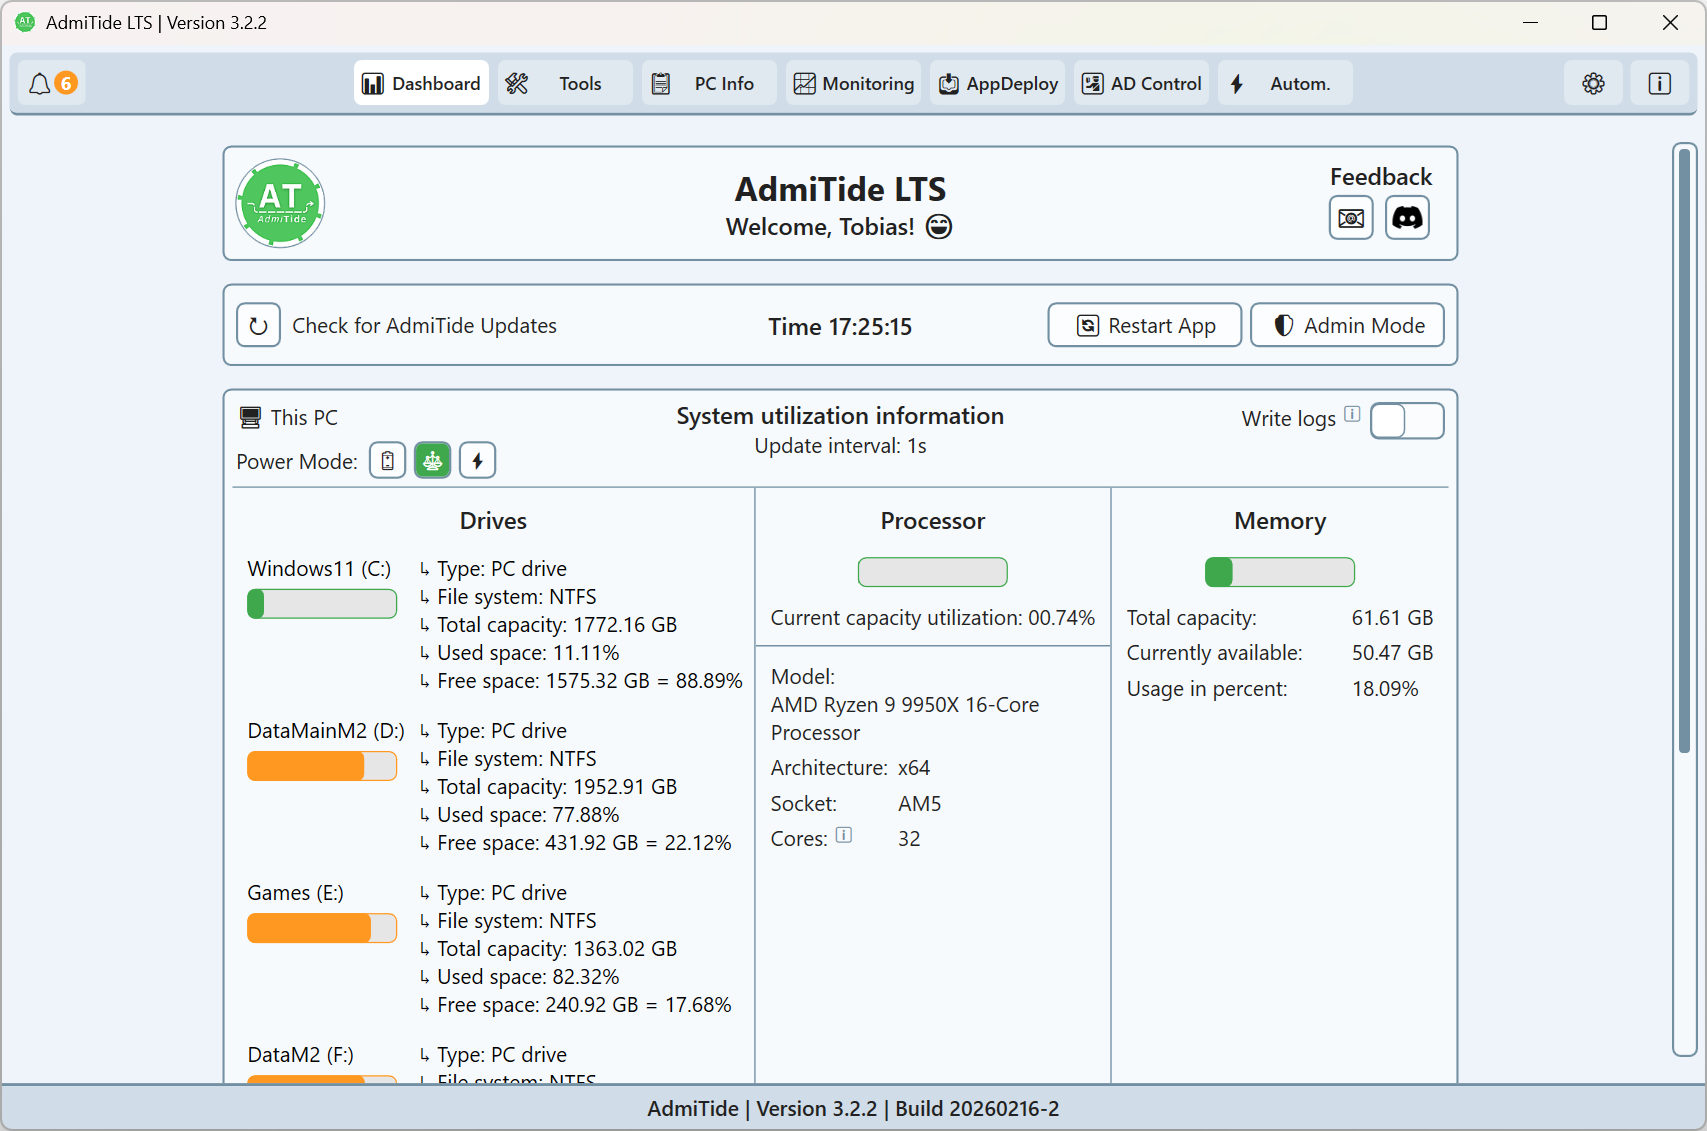The image size is (1707, 1131).
Task: Click the AdmiTide circular logo
Action: pyautogui.click(x=280, y=203)
